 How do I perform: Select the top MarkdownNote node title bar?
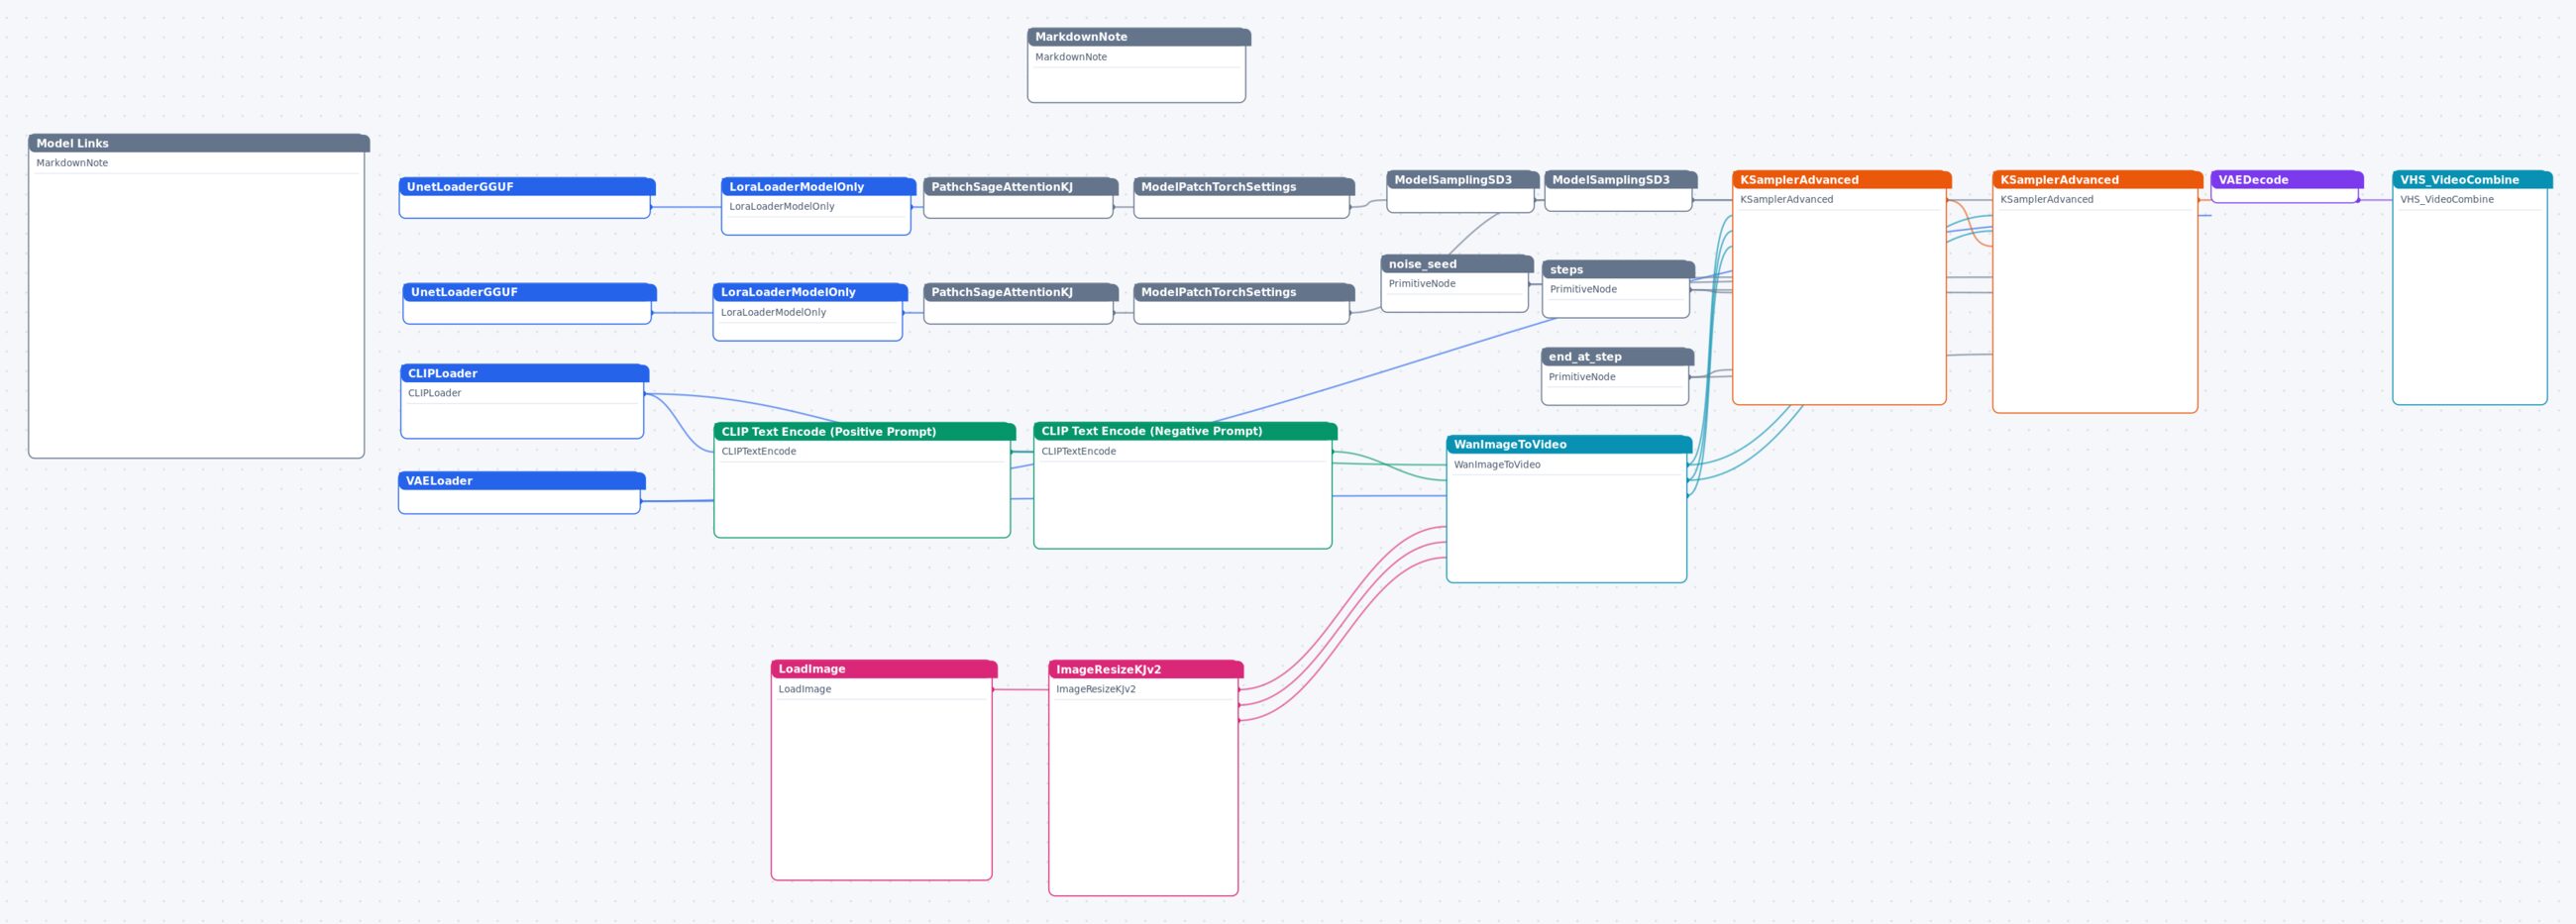pos(1138,37)
